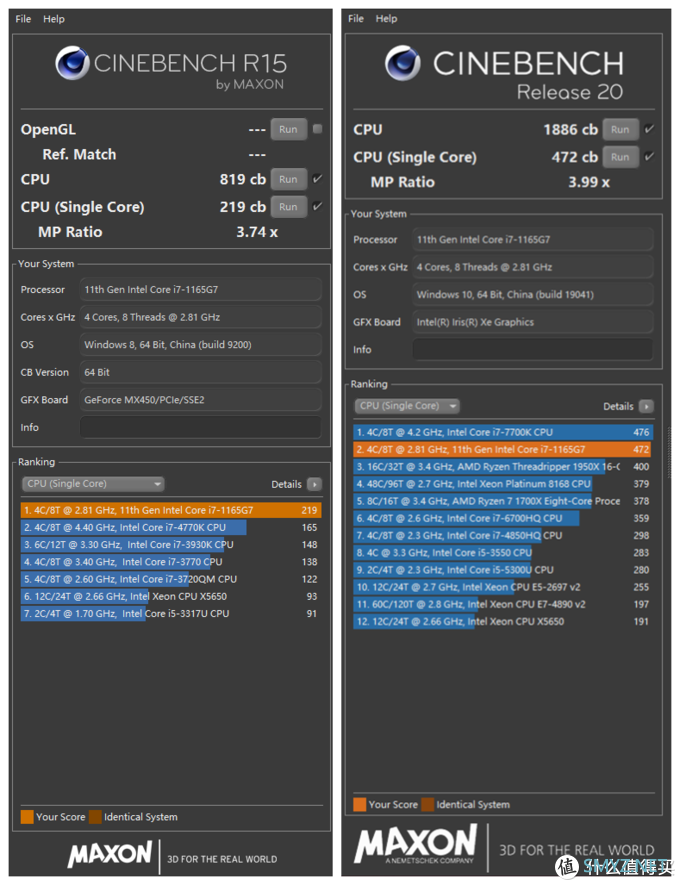Expand Details arrow in R15 ranking
The height and width of the screenshot is (885, 680).
315,484
